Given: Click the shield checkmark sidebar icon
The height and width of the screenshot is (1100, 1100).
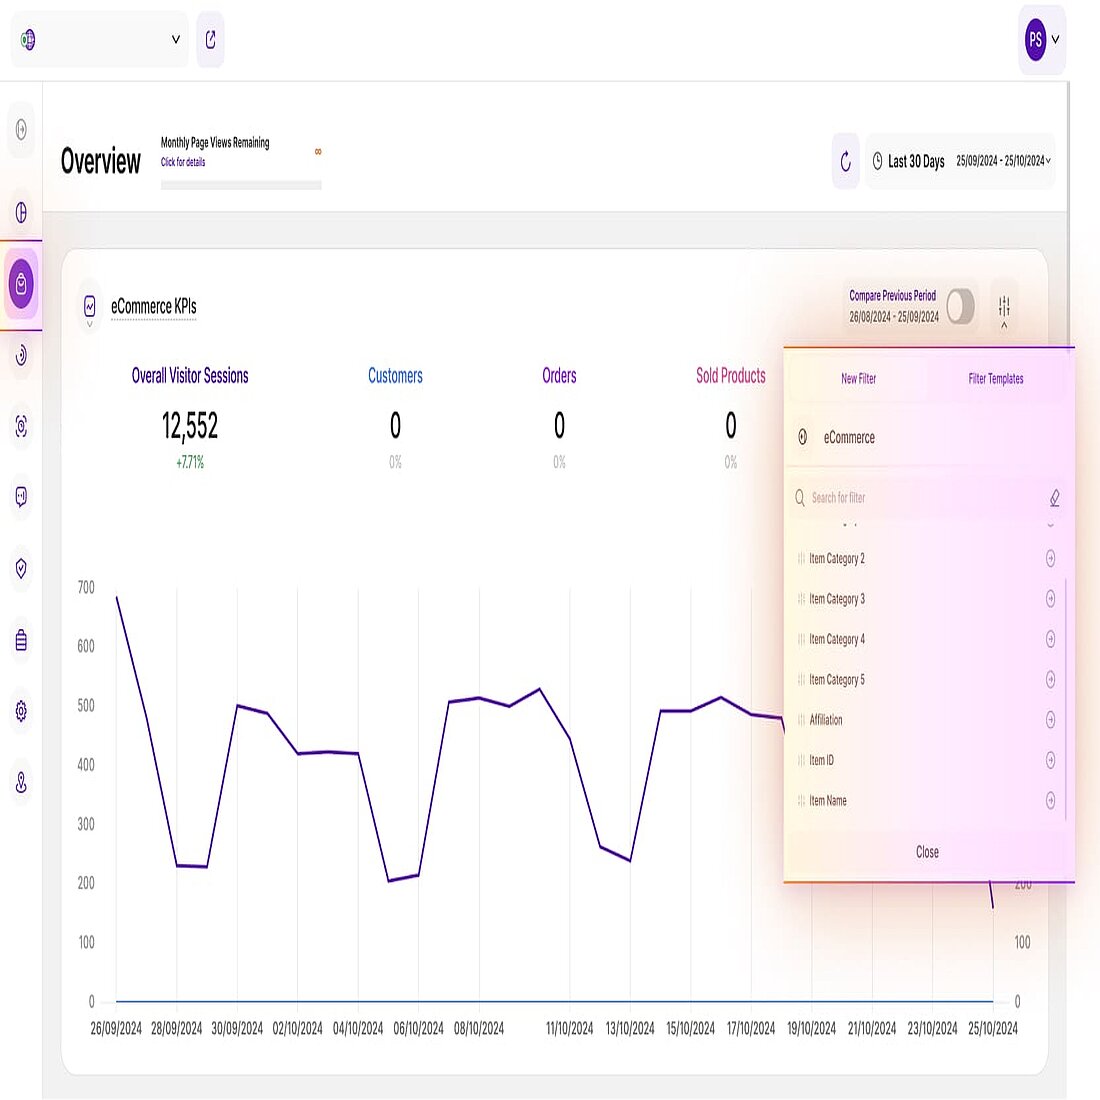Looking at the screenshot, I should tap(21, 568).
